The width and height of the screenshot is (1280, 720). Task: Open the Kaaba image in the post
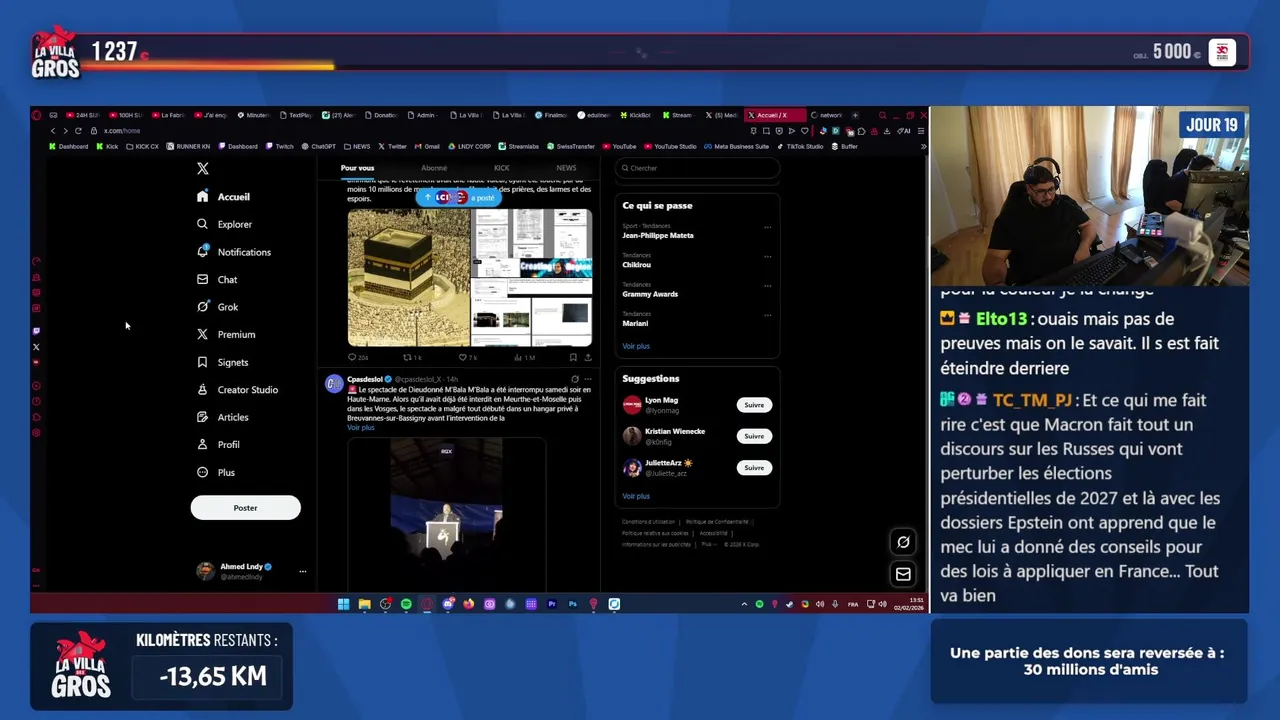[x=408, y=277]
